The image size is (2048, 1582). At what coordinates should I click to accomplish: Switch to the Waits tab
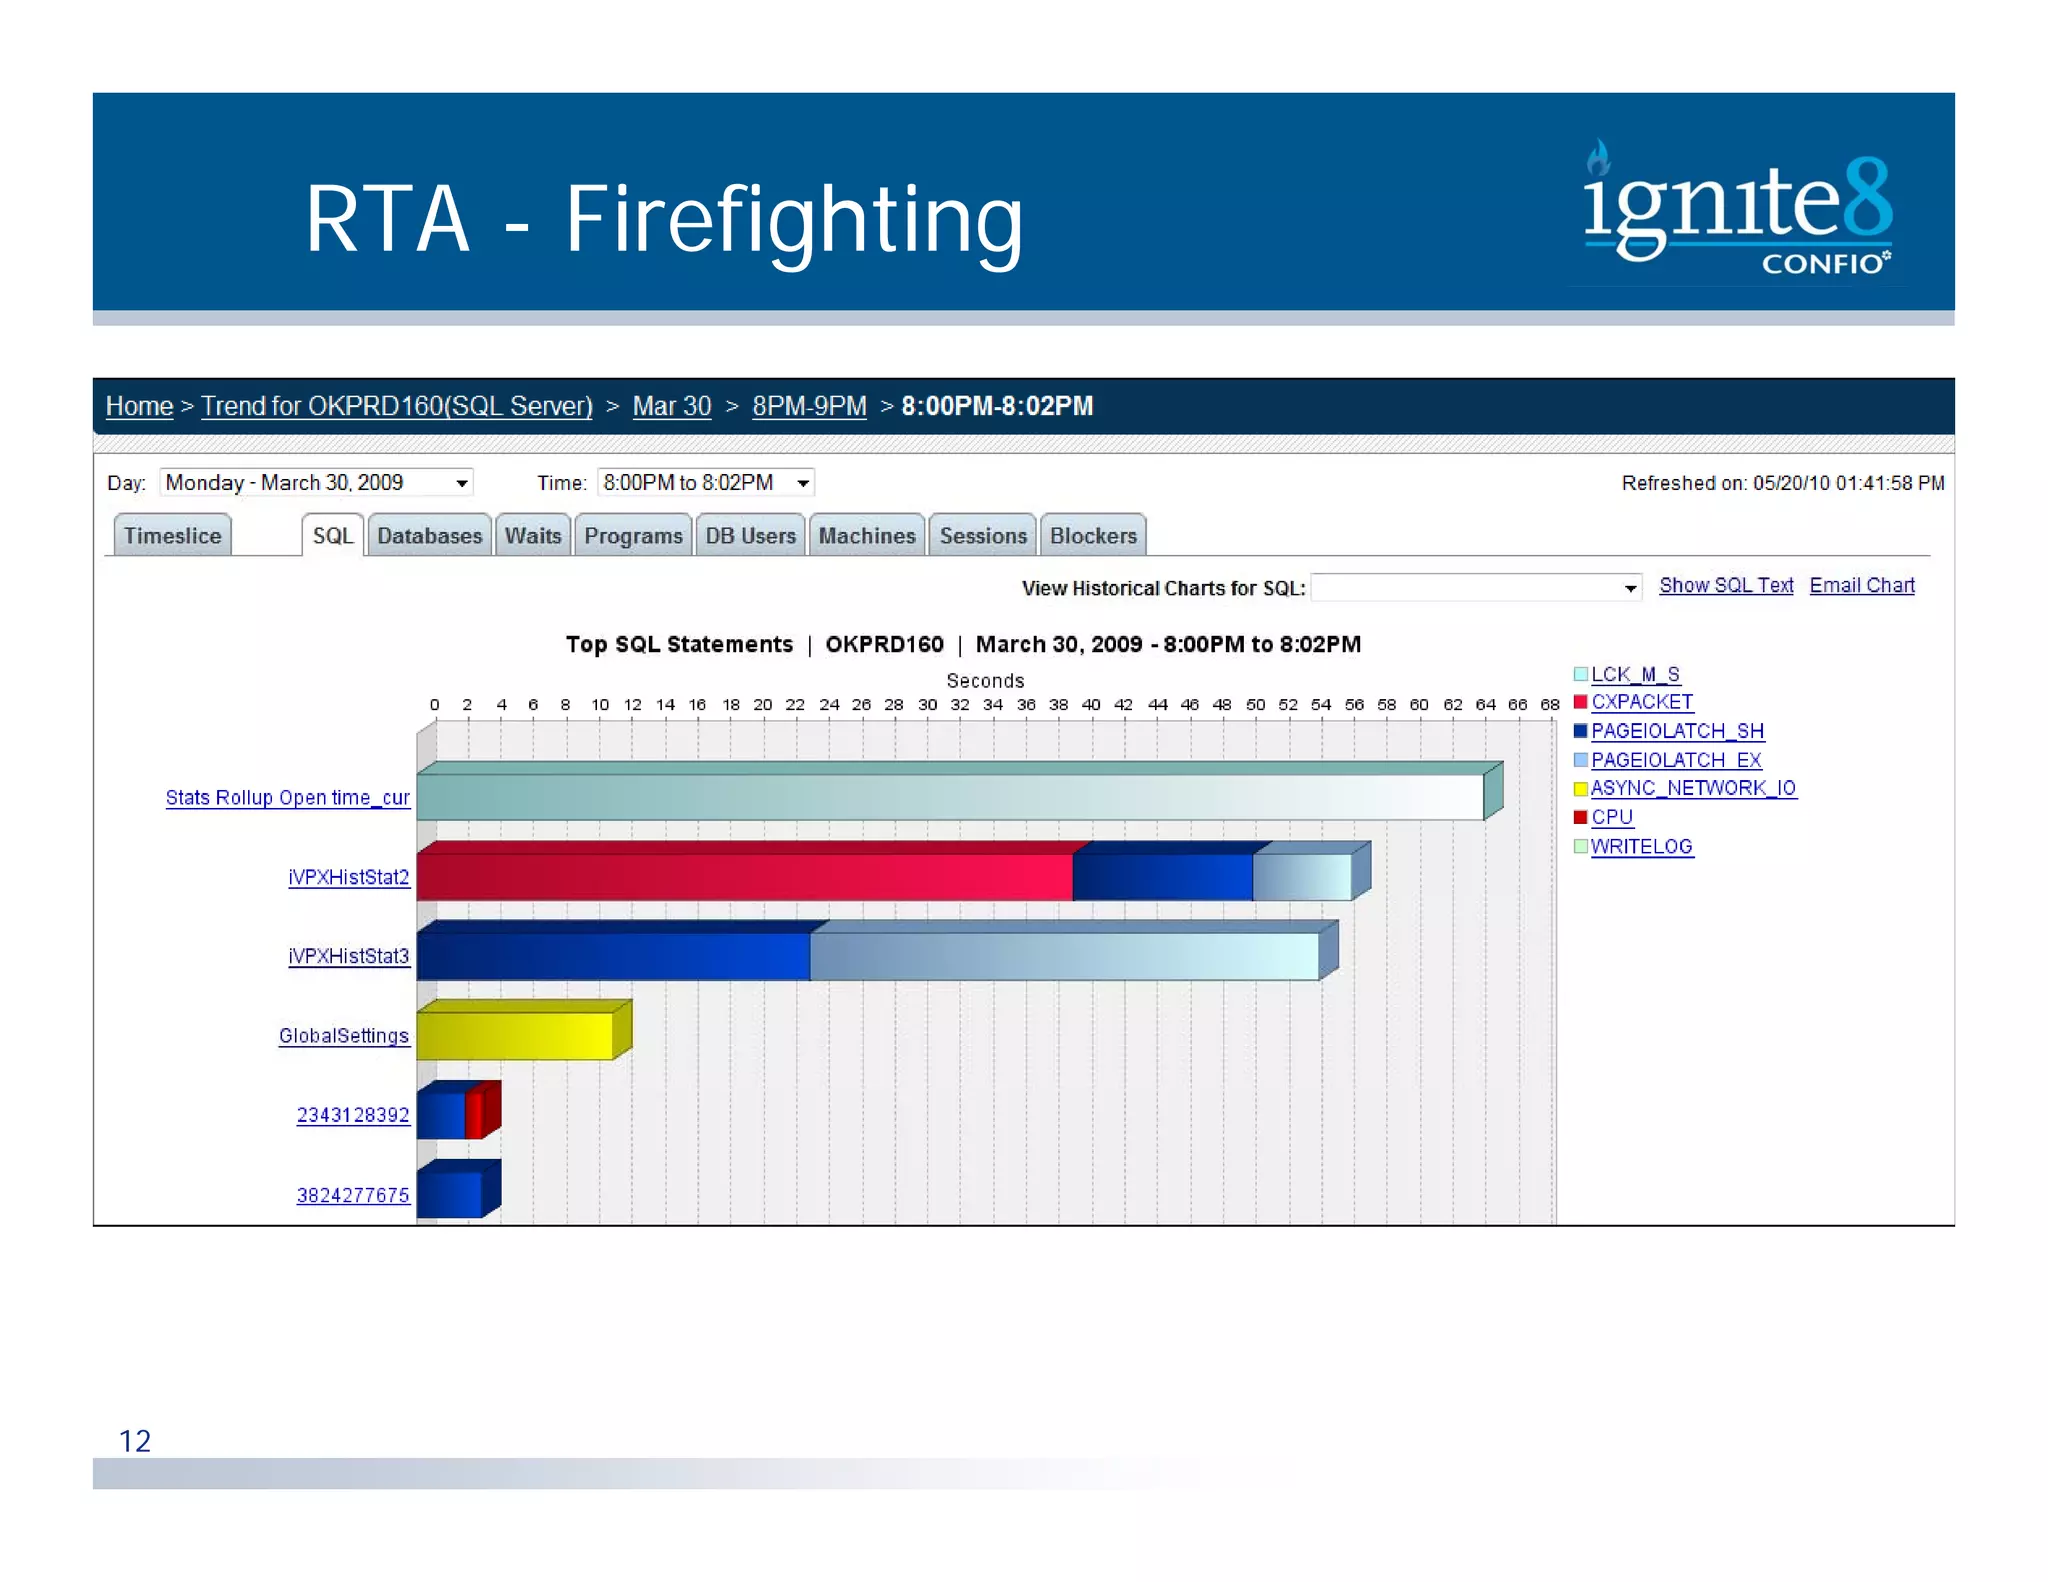533,536
